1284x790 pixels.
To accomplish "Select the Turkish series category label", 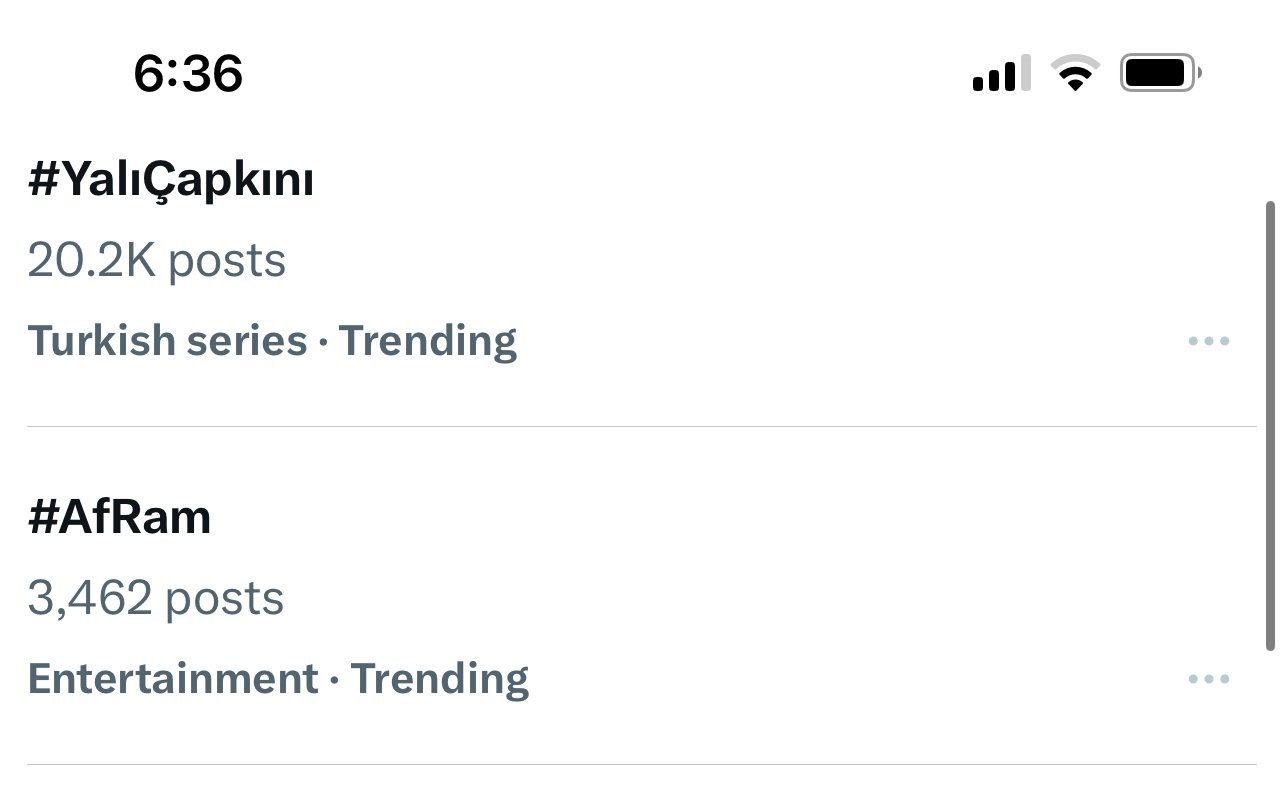I will (x=167, y=342).
